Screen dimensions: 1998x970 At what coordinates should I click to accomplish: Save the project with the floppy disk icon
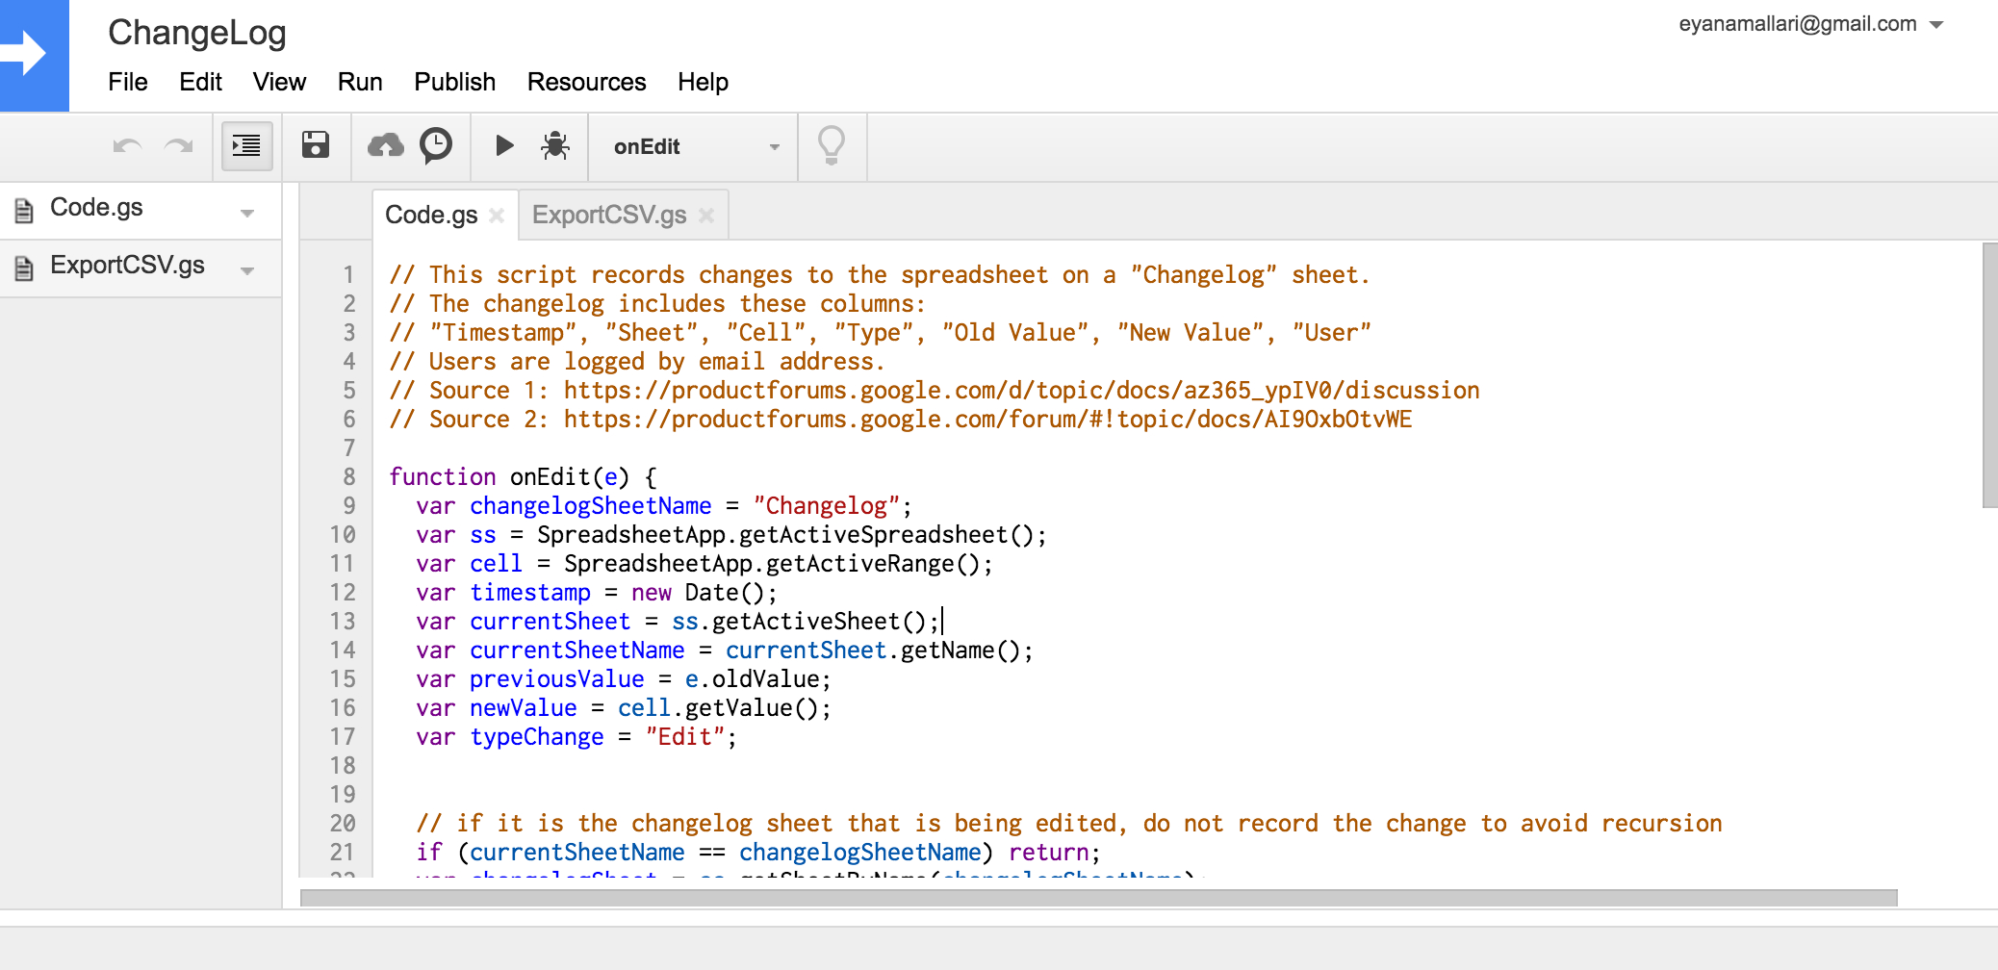(316, 146)
